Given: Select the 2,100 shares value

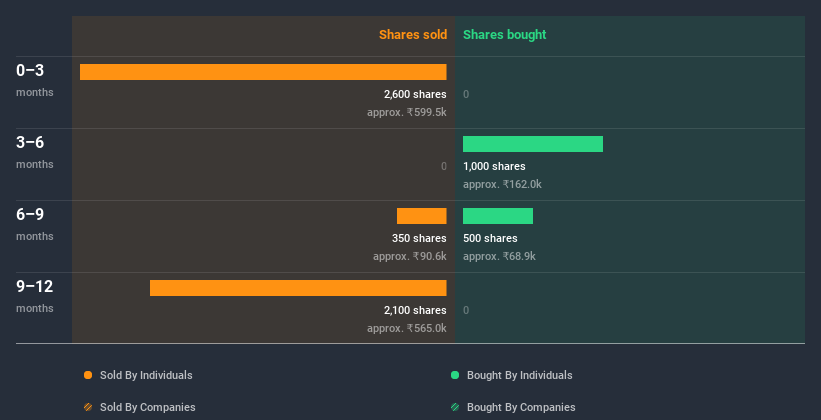Looking at the screenshot, I should point(415,310).
